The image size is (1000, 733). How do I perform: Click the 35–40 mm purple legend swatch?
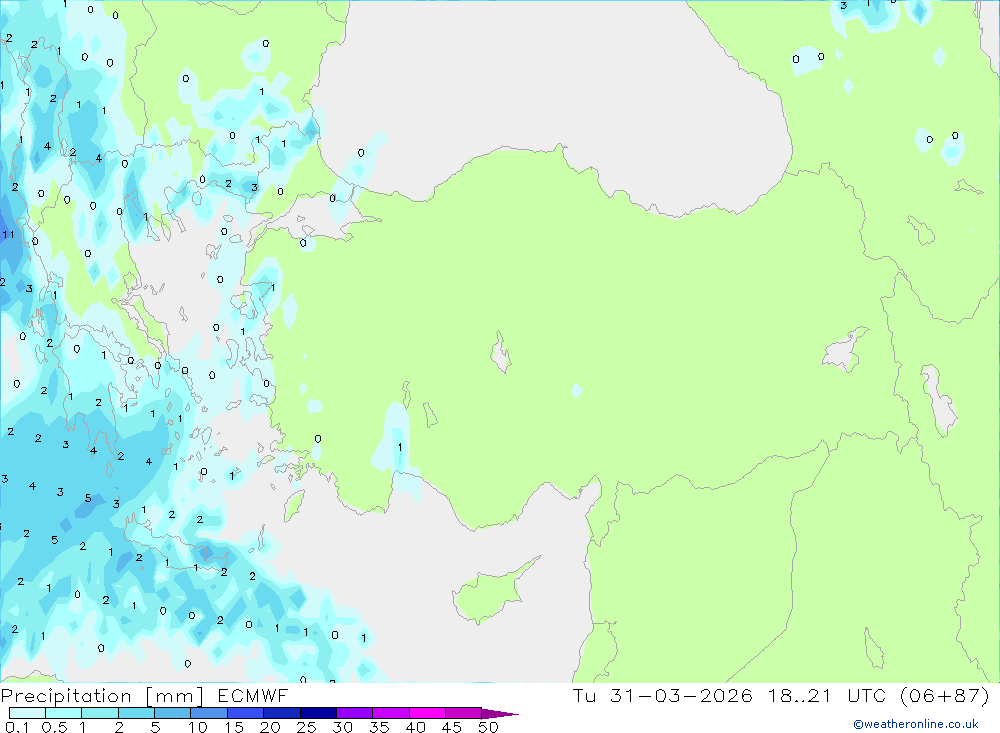click(391, 713)
